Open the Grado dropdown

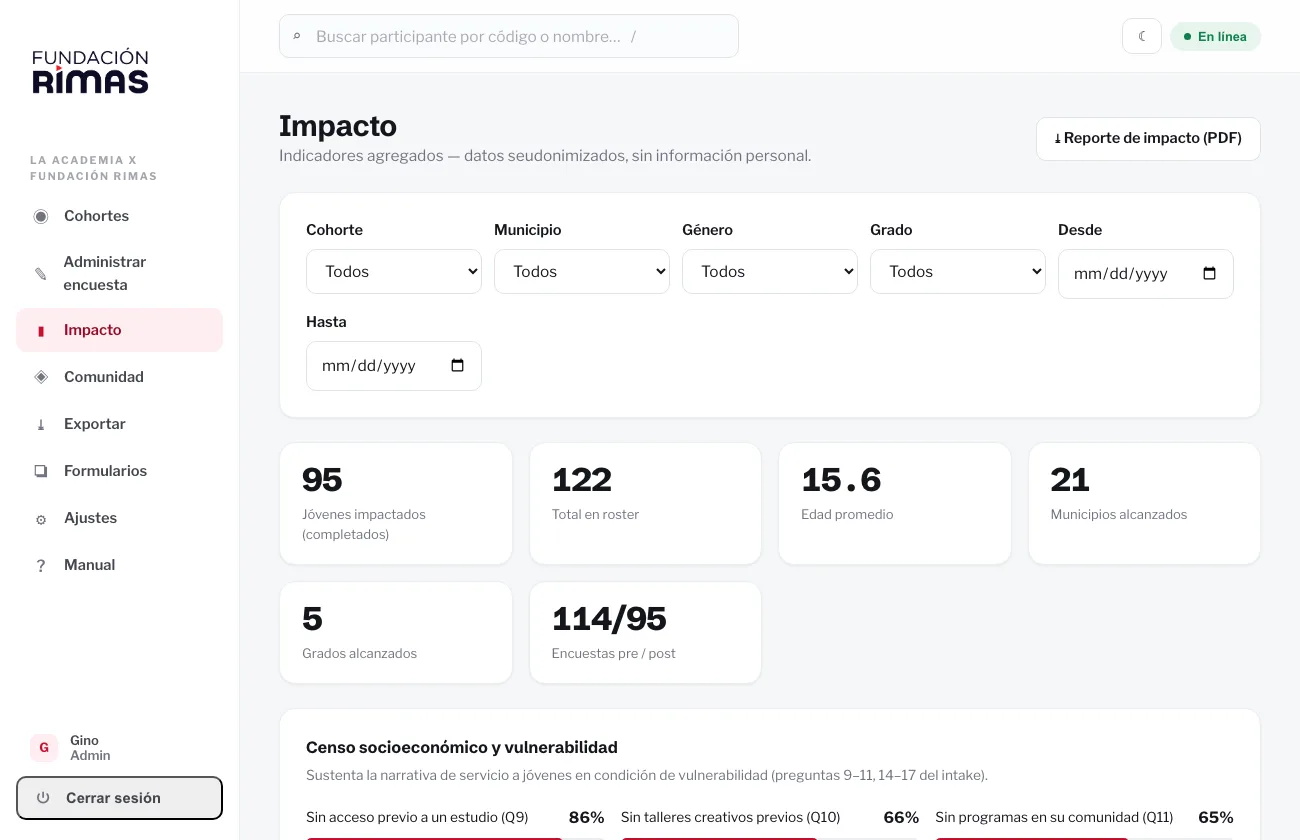point(958,271)
